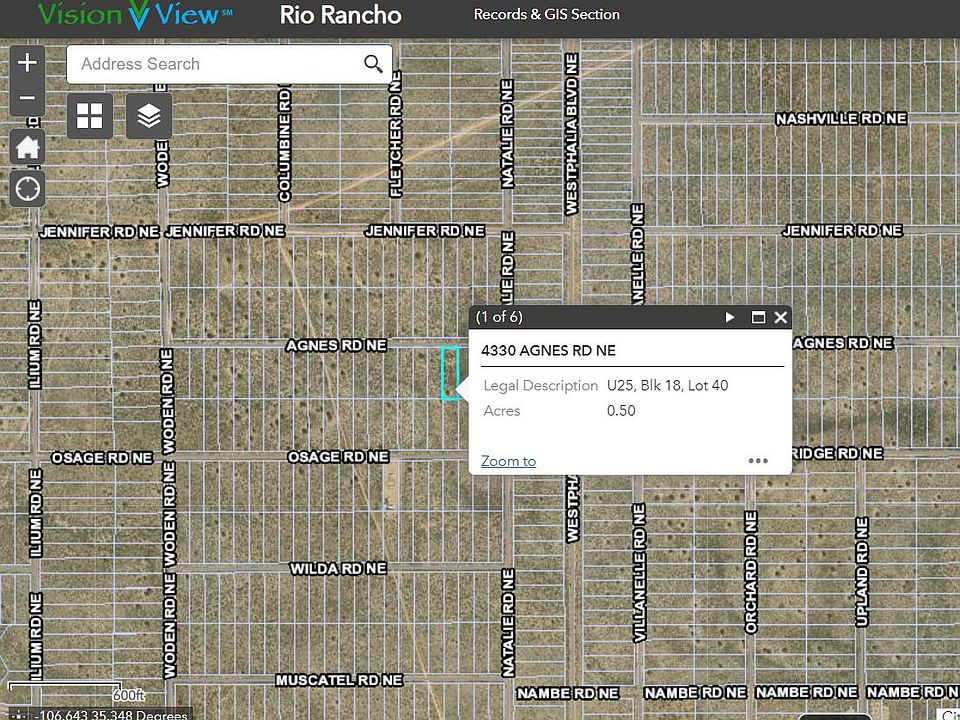Viewport: 960px width, 720px height.
Task: Open the basemap gallery grid
Action: click(x=90, y=117)
